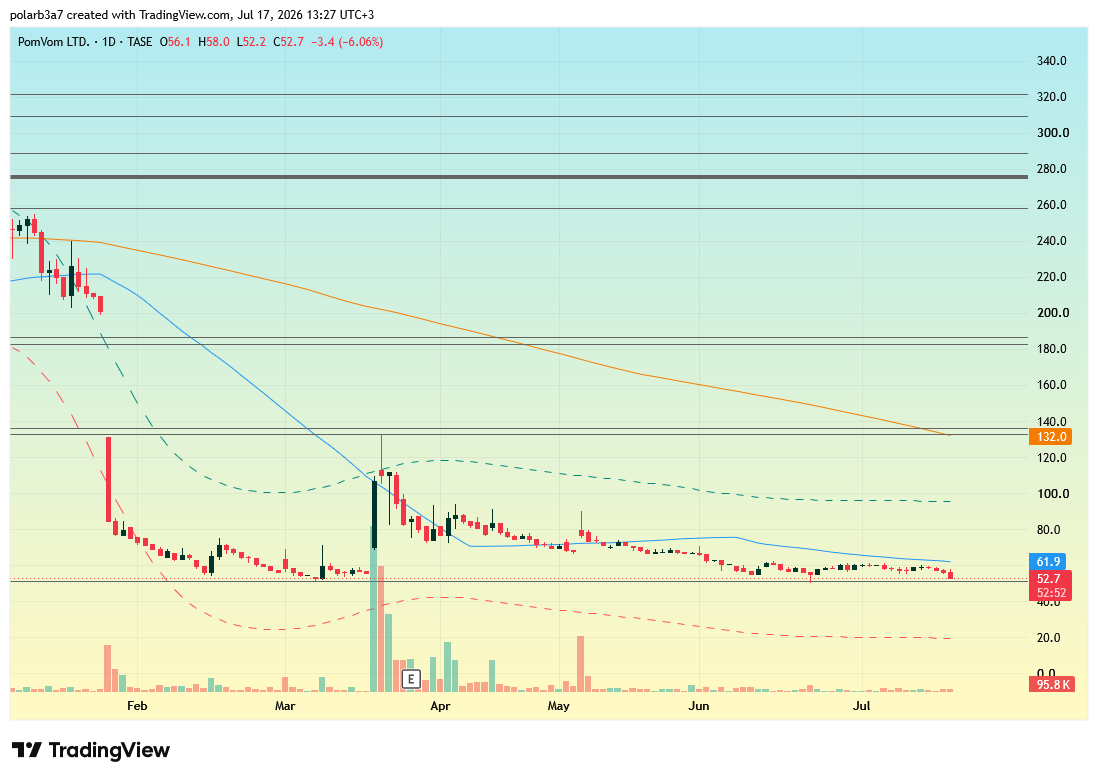1098x780 pixels.
Task: Click the C52.7 close value
Action: coord(288,42)
